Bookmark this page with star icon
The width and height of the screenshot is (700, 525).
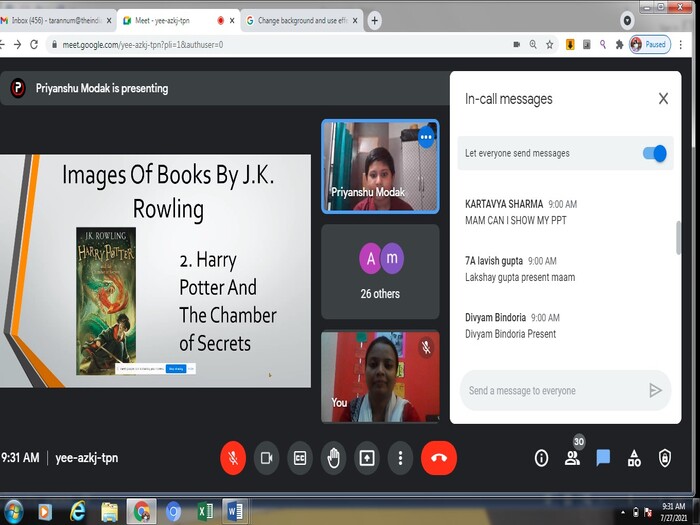point(550,45)
